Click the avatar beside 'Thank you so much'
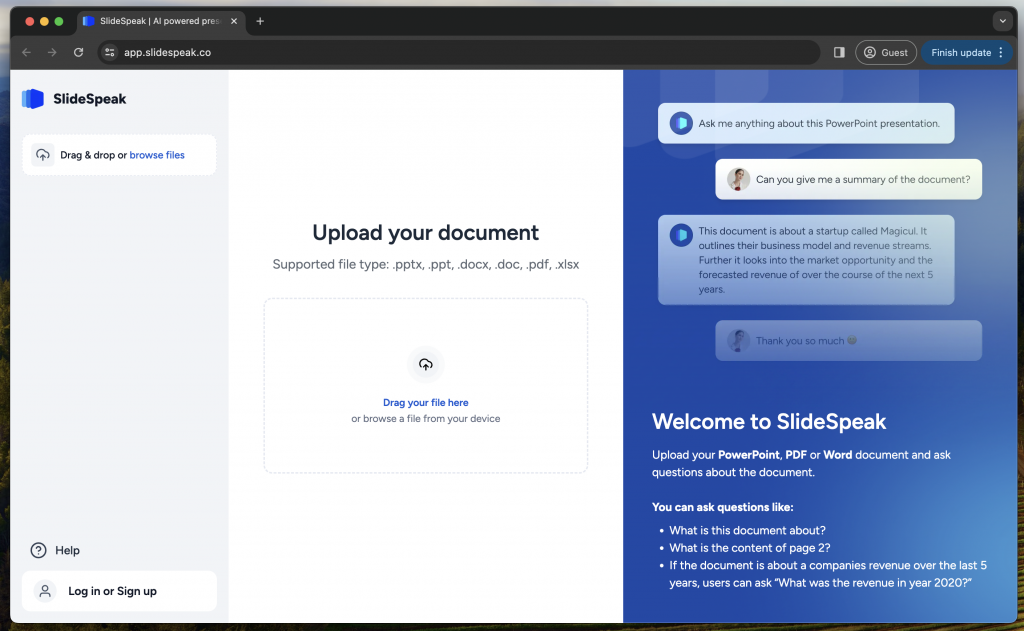This screenshot has width=1024, height=631. click(738, 340)
